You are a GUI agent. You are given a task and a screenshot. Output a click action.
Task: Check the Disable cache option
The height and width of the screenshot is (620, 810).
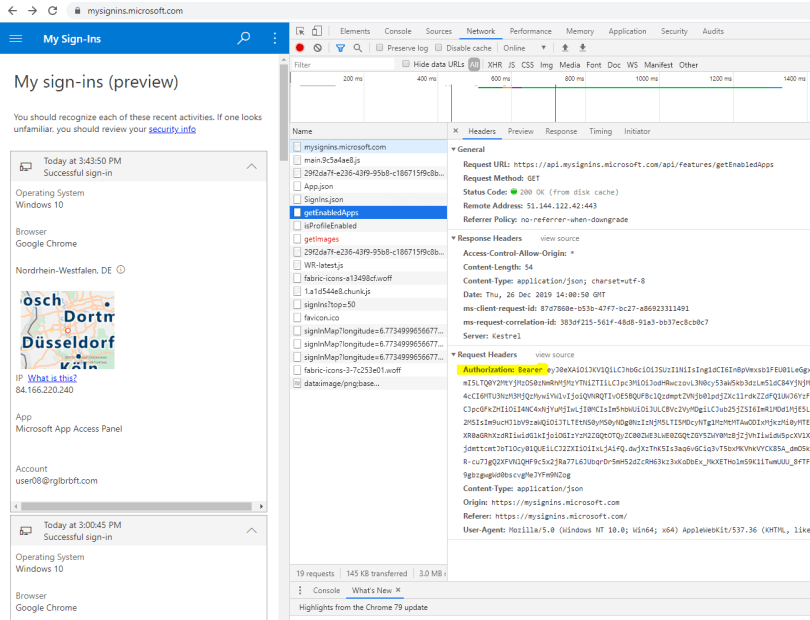coord(439,48)
